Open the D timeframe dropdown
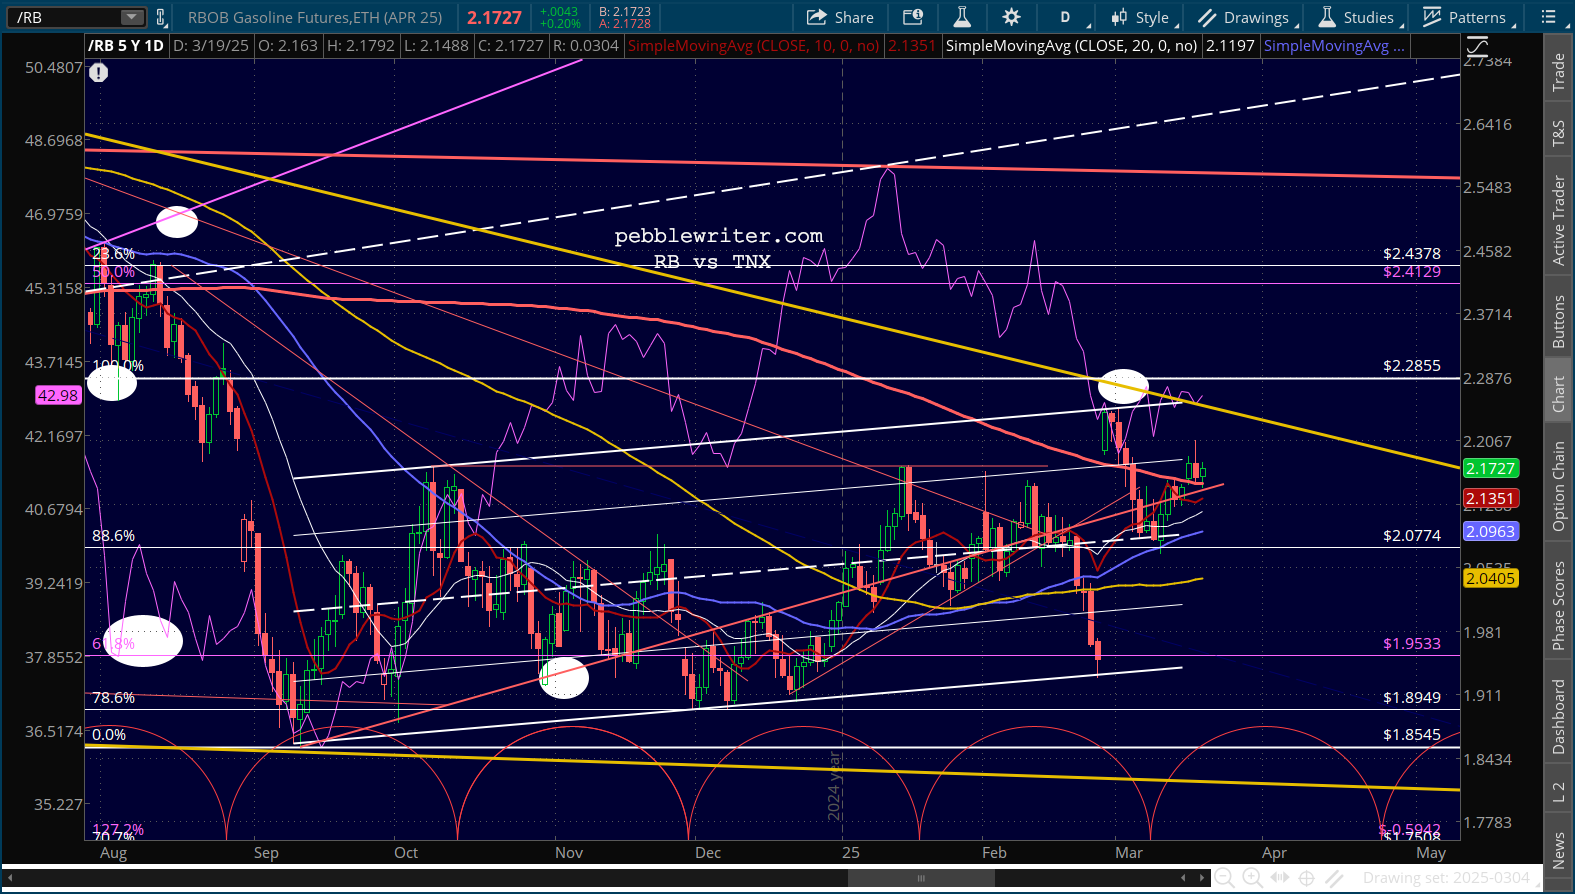The height and width of the screenshot is (894, 1575). click(x=1071, y=17)
